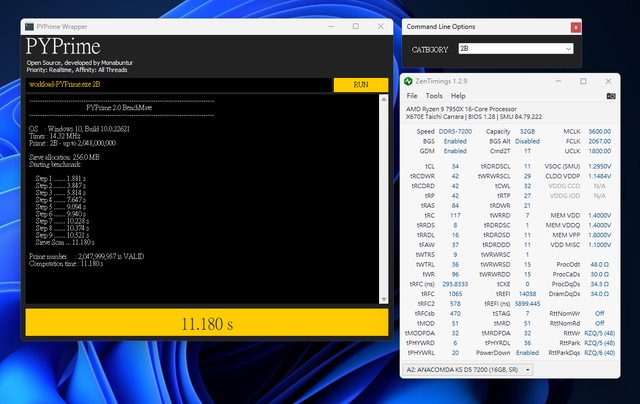Click the ZenTimings app logo icon
The height and width of the screenshot is (404, 640).
pyautogui.click(x=410, y=79)
